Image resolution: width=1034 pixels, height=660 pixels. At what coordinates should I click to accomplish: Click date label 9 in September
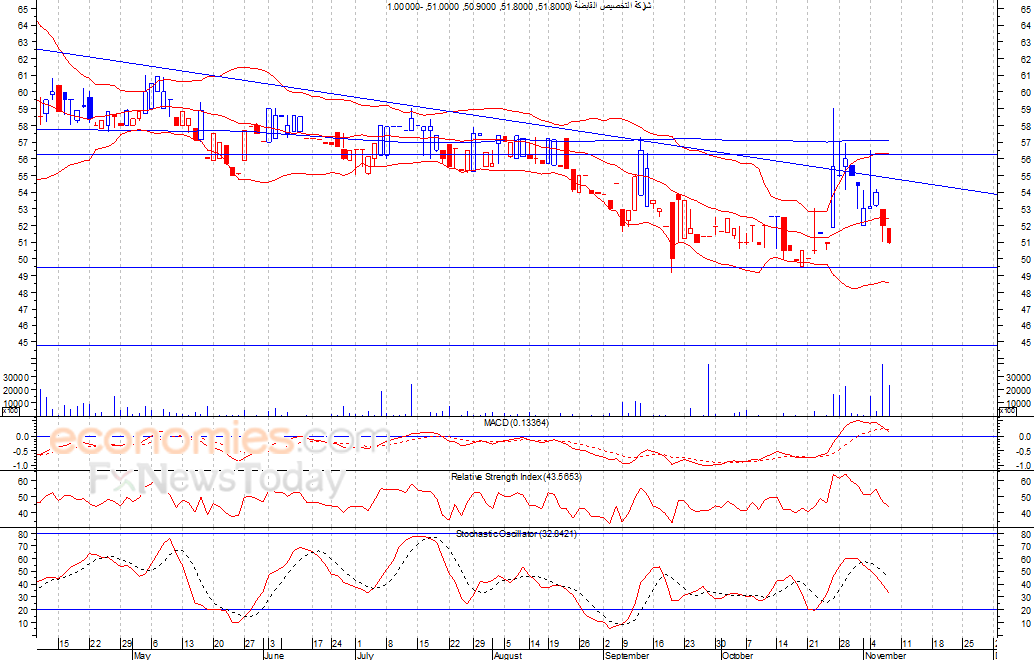(x=625, y=644)
